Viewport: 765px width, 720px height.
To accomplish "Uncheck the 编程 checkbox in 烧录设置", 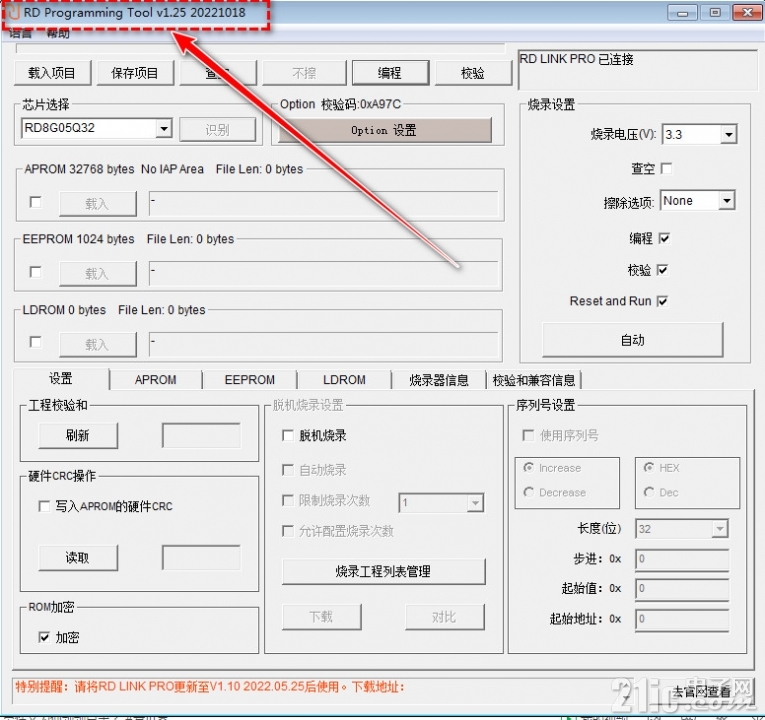I will tap(664, 239).
